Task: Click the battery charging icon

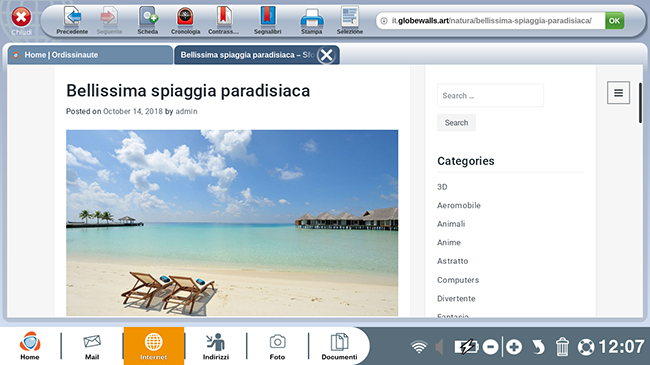Action: [466, 347]
